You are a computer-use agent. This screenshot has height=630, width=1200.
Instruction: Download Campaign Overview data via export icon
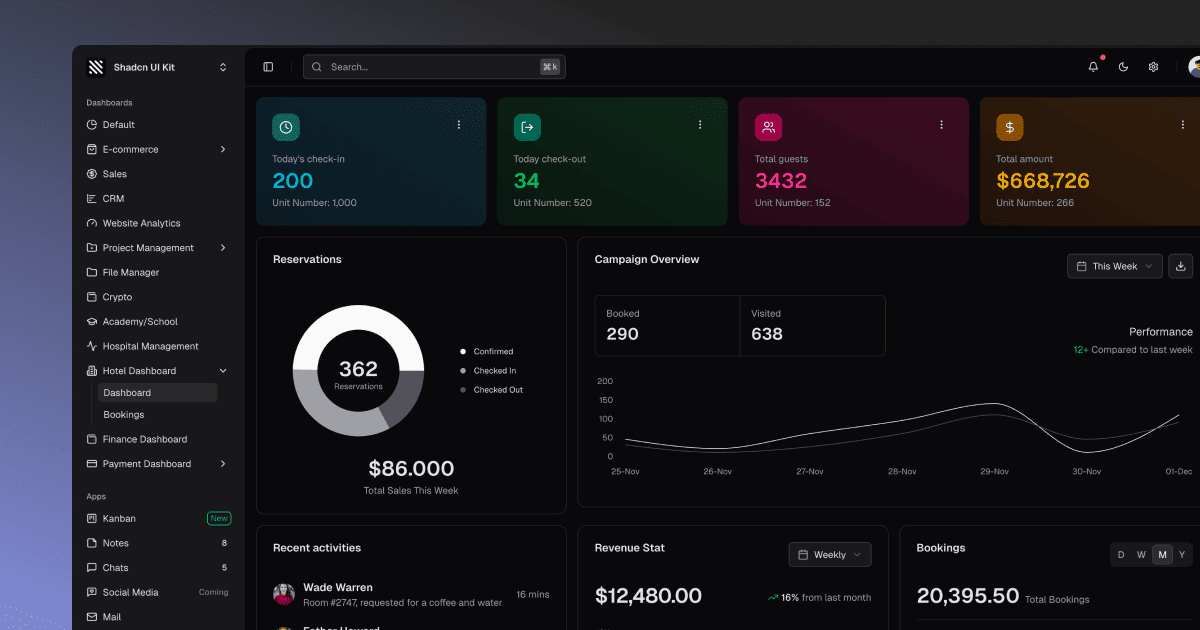(1180, 266)
